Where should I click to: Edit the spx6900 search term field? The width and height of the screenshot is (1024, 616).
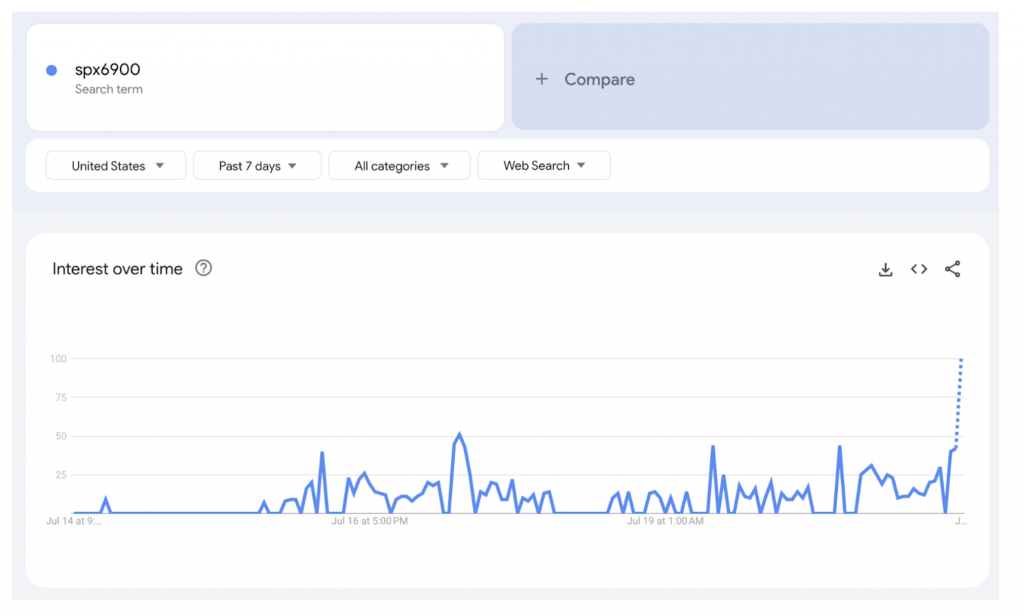click(107, 70)
